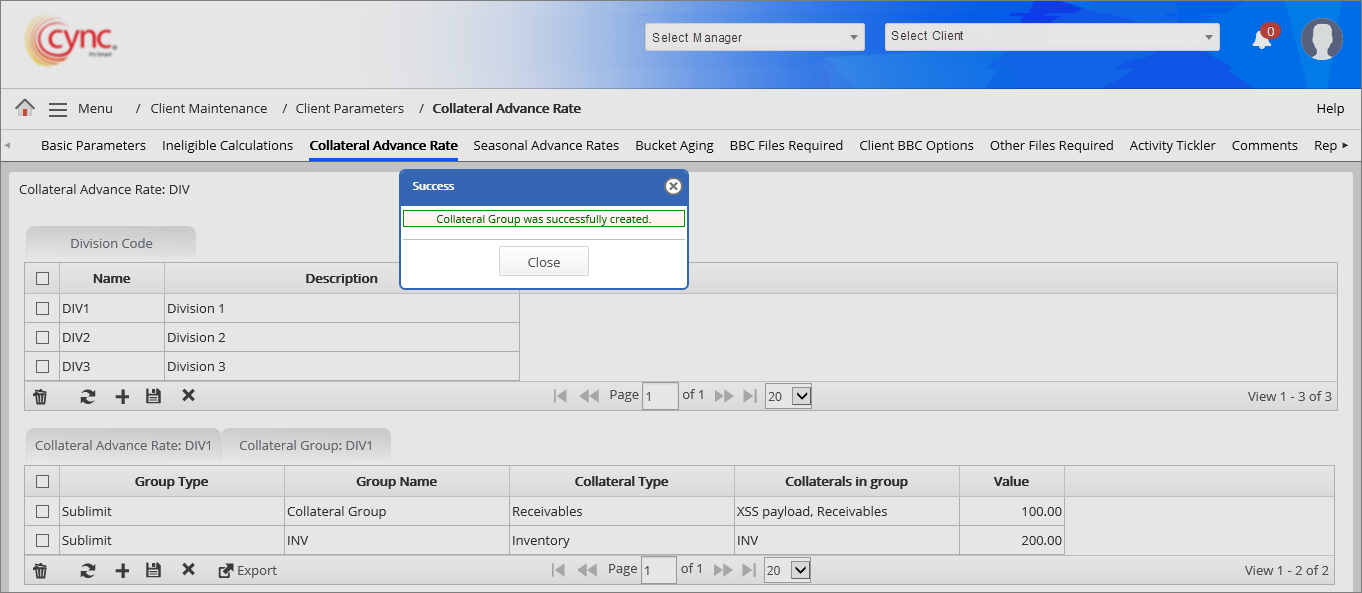Open the Help link
Screen dimensions: 1362x593
pos(1330,108)
